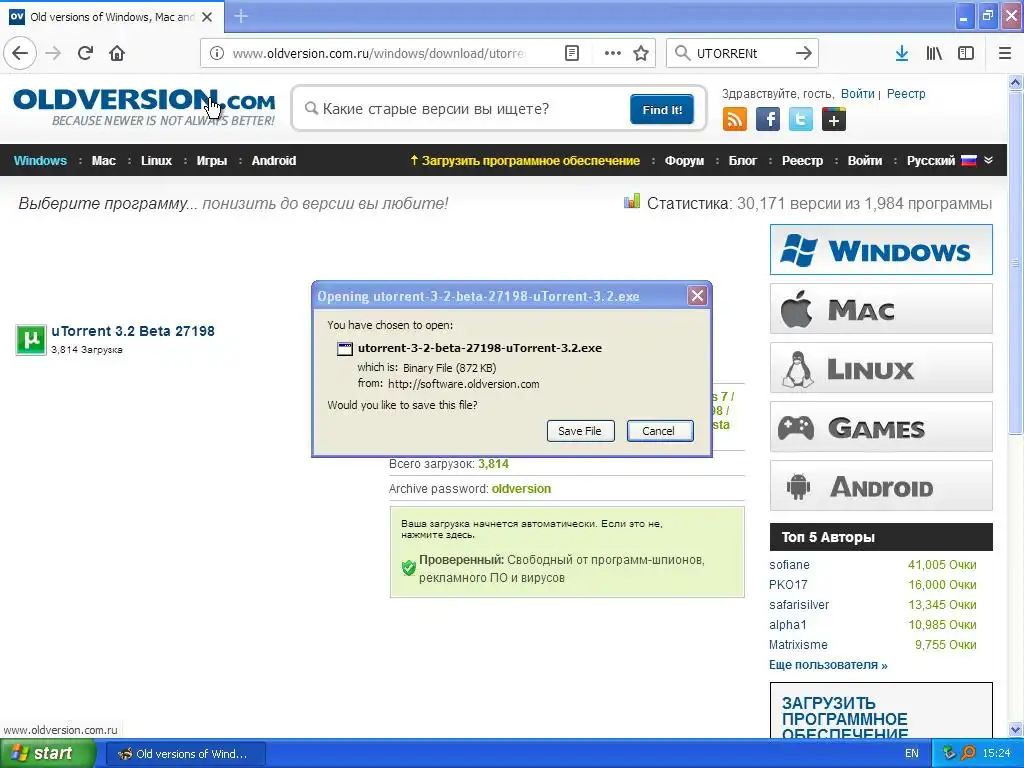Expand the Русский language dropdown
This screenshot has width=1024, height=768.
[x=988, y=160]
